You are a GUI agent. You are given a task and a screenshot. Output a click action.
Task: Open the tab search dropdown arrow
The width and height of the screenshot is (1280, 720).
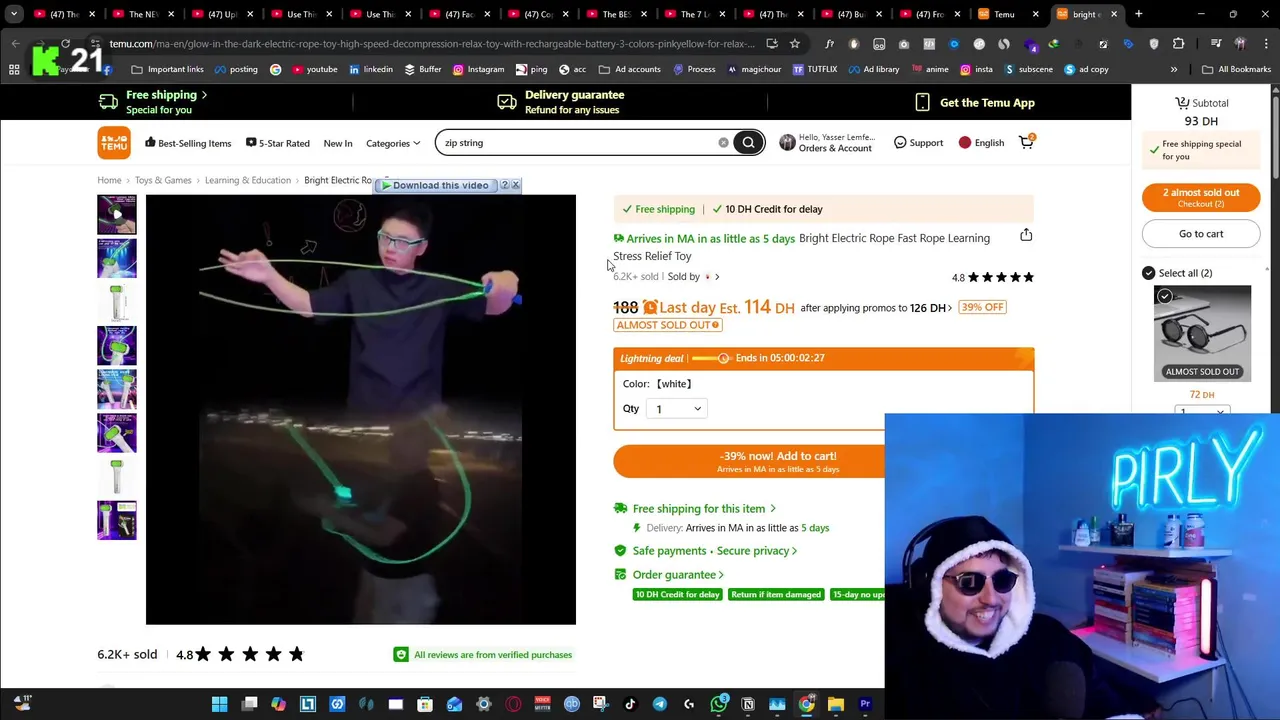[14, 14]
